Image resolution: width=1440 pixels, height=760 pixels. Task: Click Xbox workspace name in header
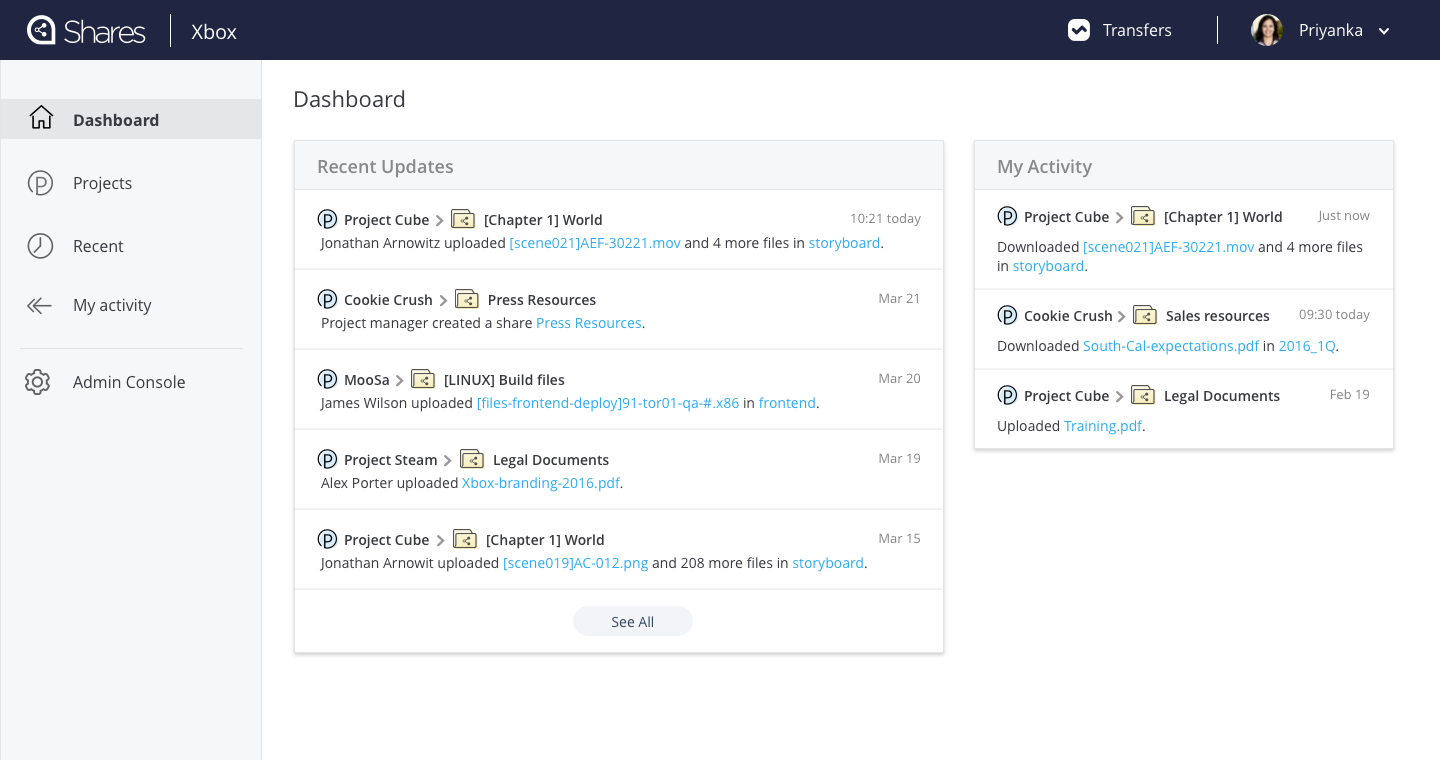[214, 31]
